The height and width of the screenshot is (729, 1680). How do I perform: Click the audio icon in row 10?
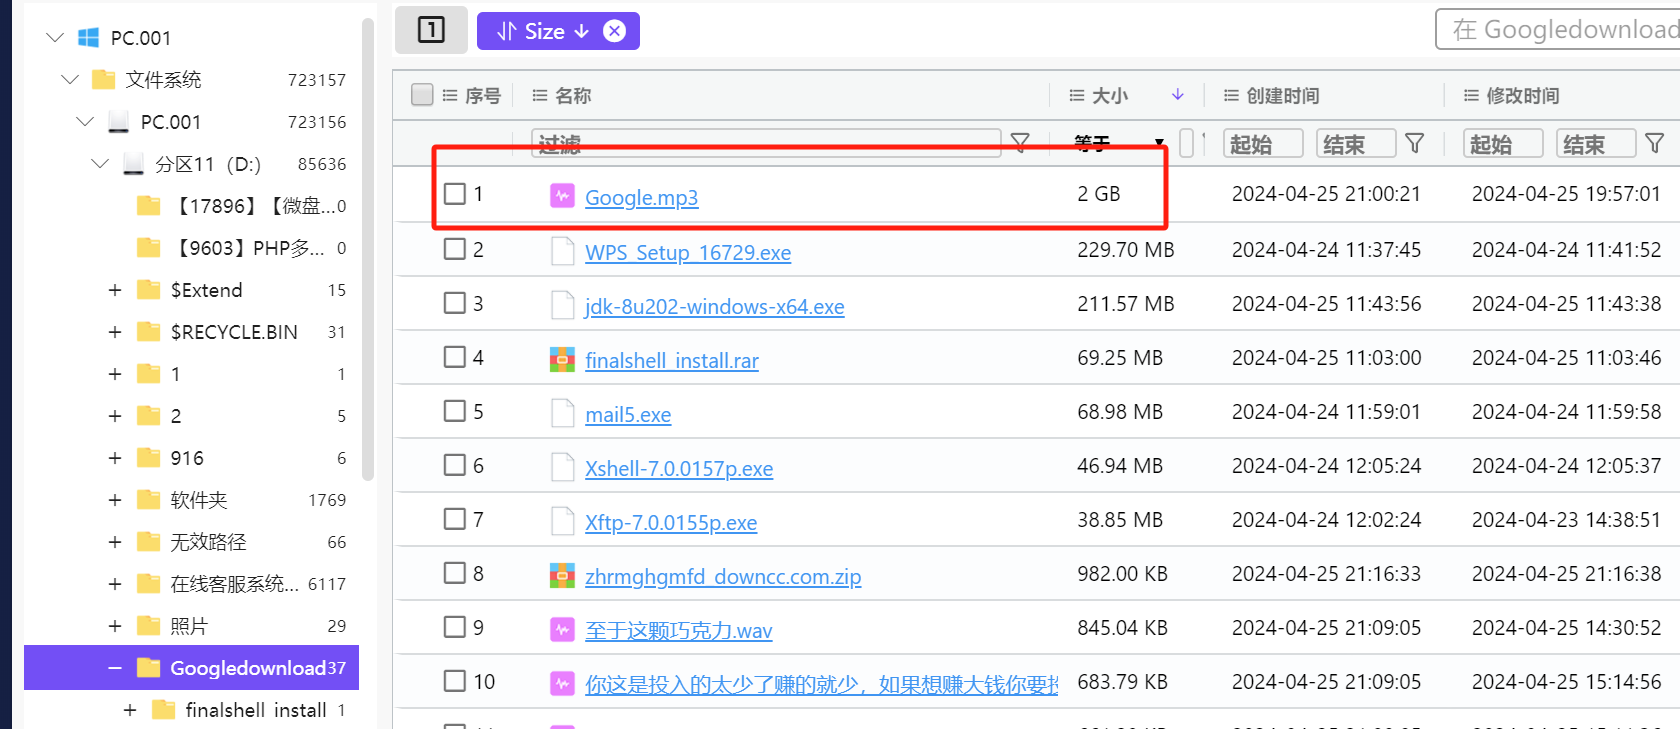pos(562,683)
